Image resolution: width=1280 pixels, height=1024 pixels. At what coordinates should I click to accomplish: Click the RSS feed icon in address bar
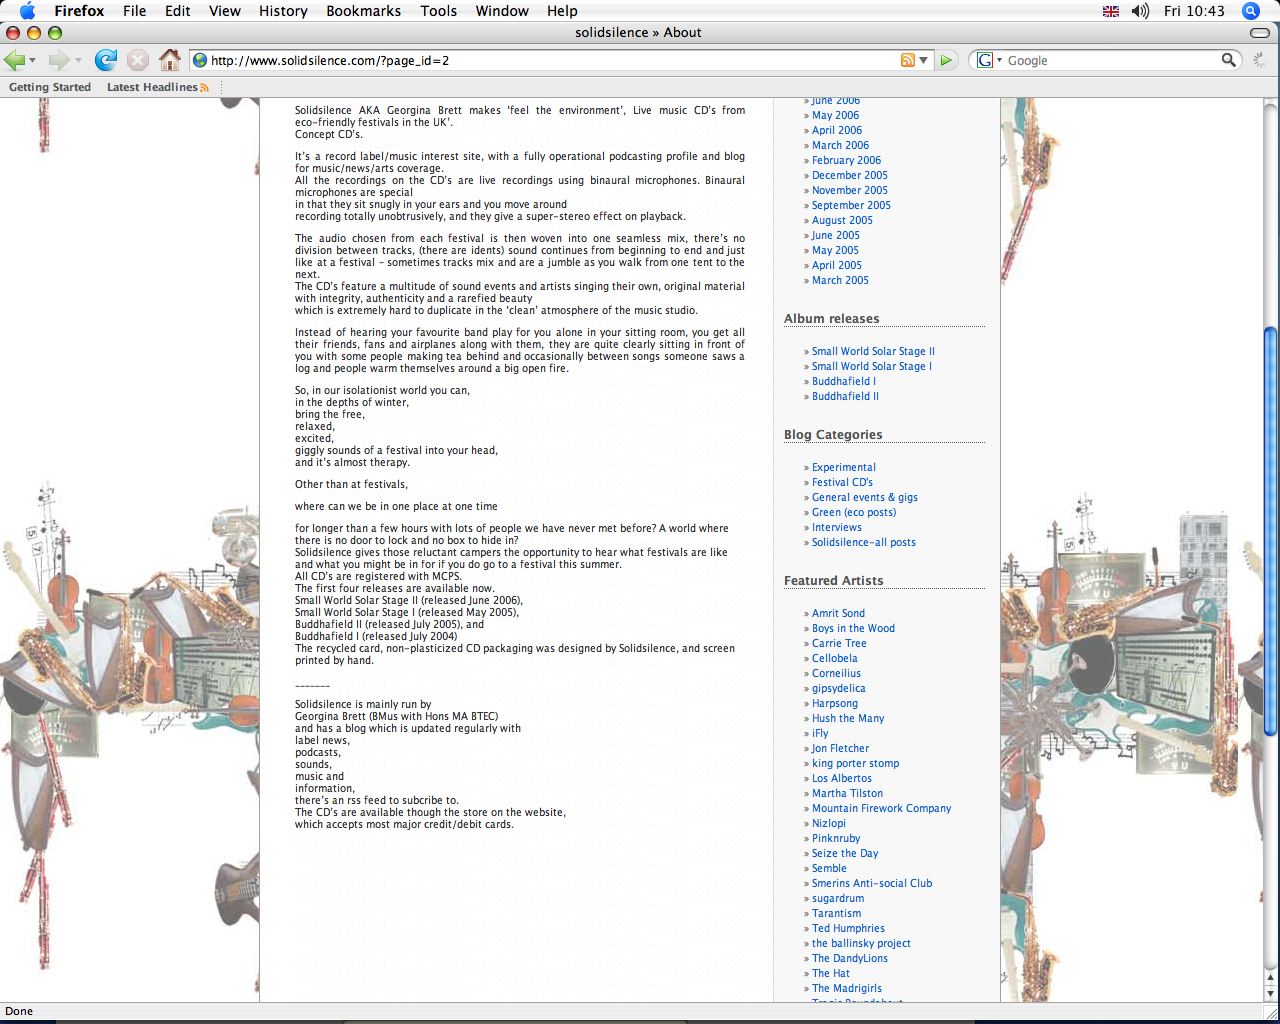click(907, 60)
